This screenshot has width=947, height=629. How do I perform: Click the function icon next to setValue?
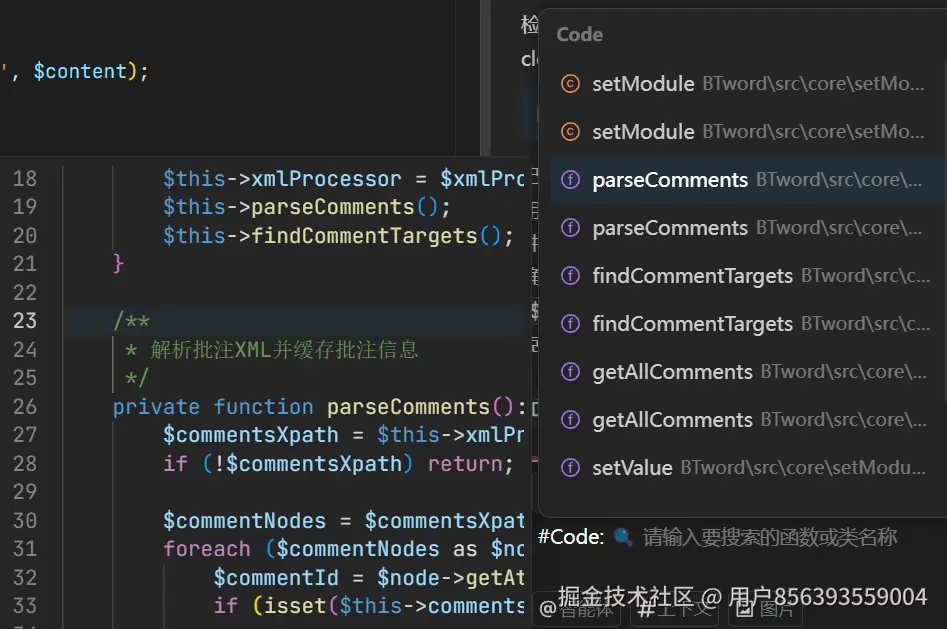pyautogui.click(x=570, y=467)
